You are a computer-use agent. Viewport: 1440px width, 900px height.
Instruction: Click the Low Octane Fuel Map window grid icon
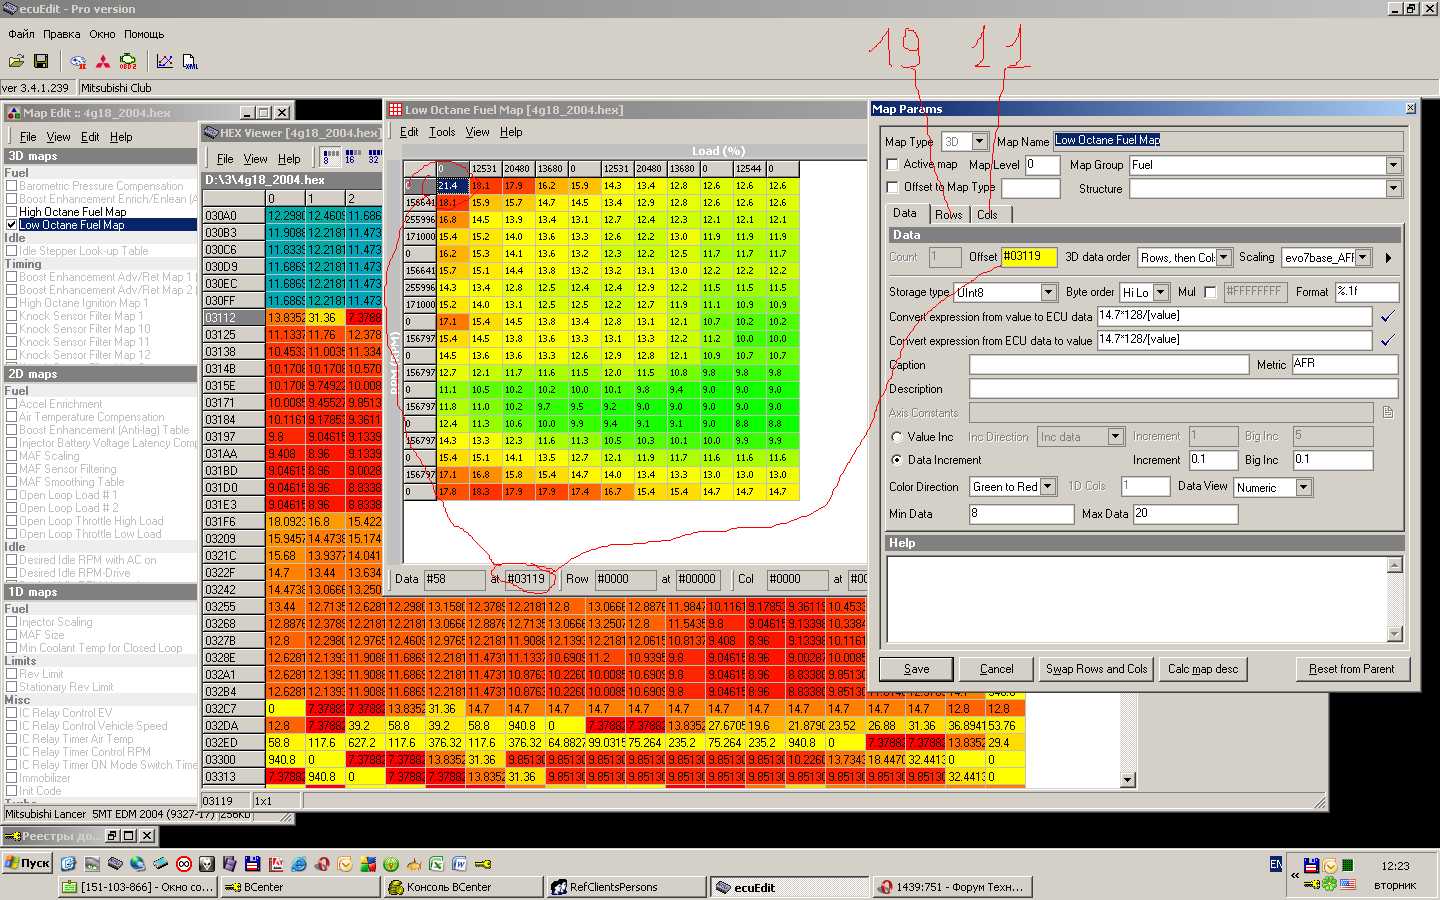coord(395,110)
